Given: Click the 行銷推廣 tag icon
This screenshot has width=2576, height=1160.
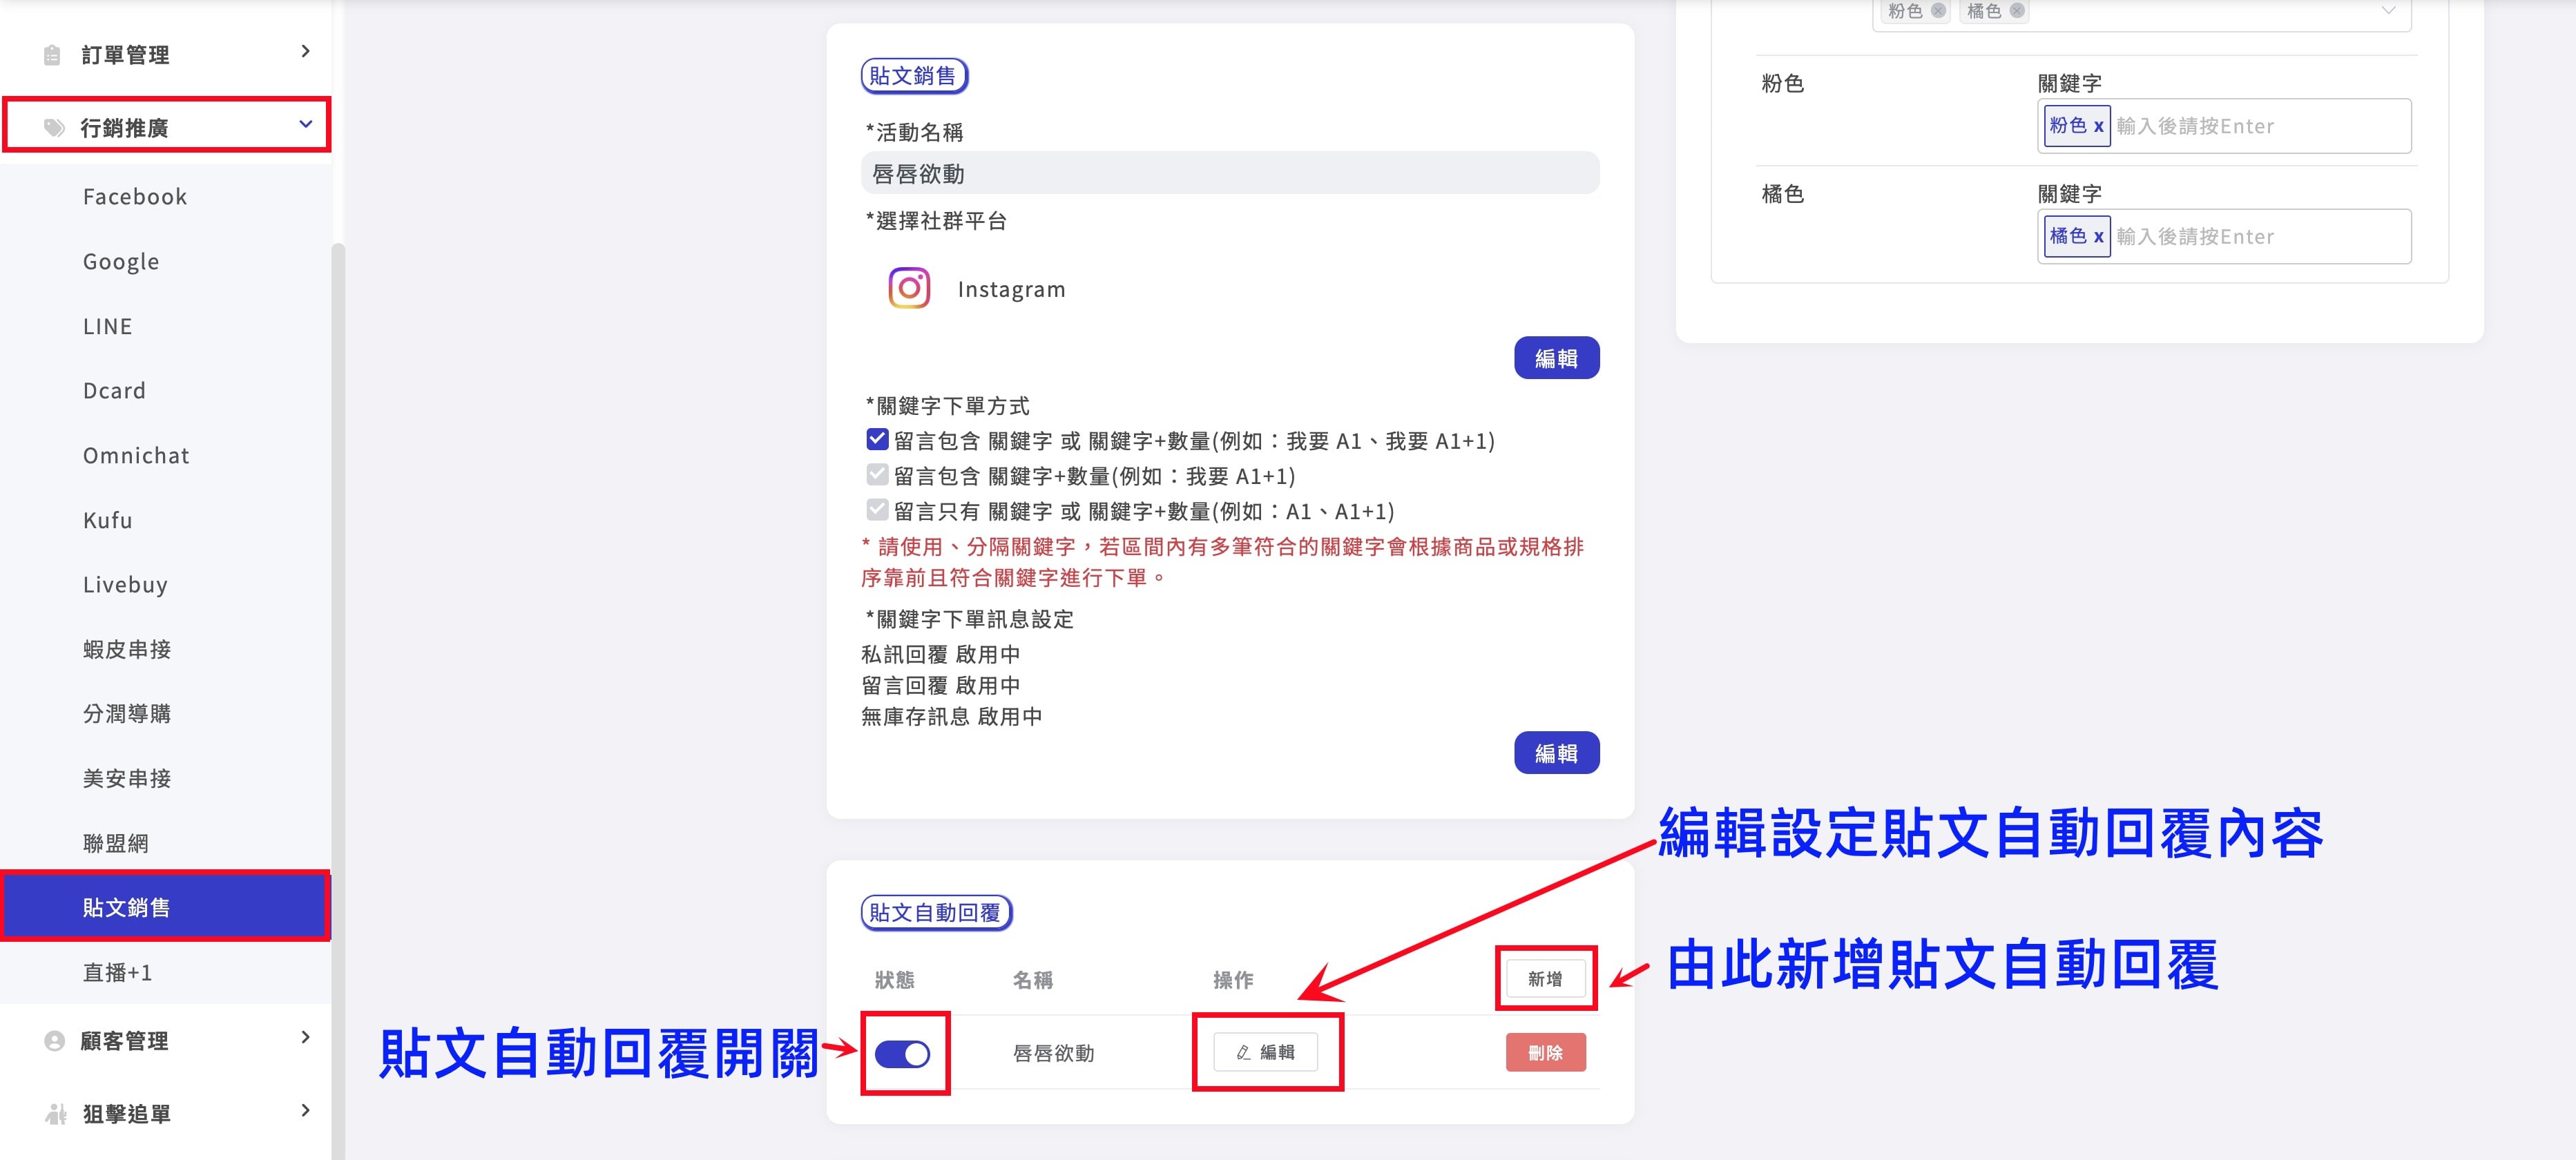Looking at the screenshot, I should coord(54,128).
